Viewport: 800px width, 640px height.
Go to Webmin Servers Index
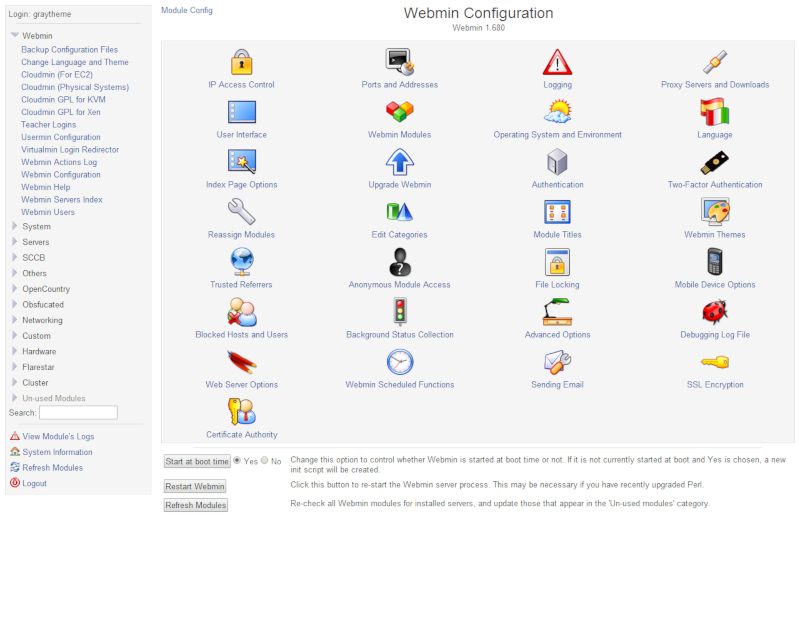pyautogui.click(x=62, y=200)
